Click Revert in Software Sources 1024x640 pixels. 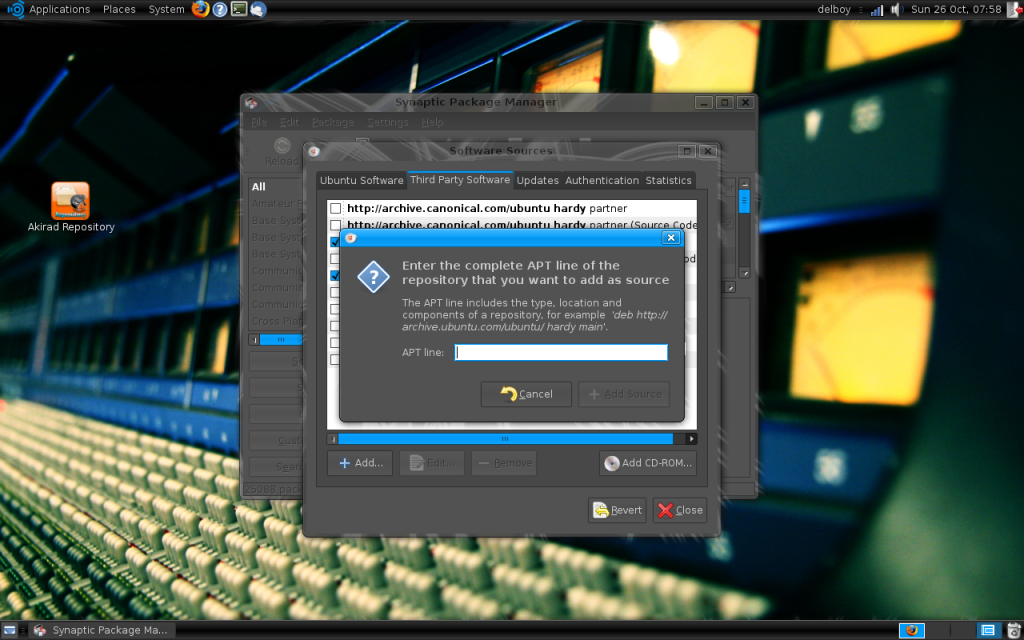pyautogui.click(x=617, y=510)
